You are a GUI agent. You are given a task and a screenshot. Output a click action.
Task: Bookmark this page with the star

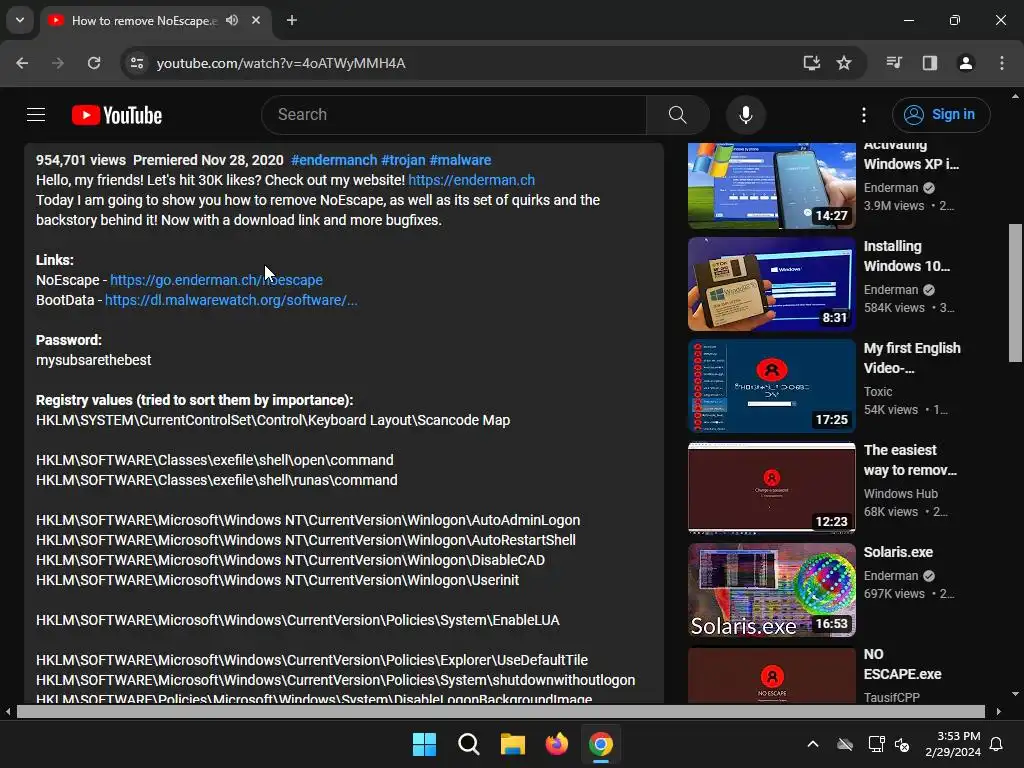844,63
